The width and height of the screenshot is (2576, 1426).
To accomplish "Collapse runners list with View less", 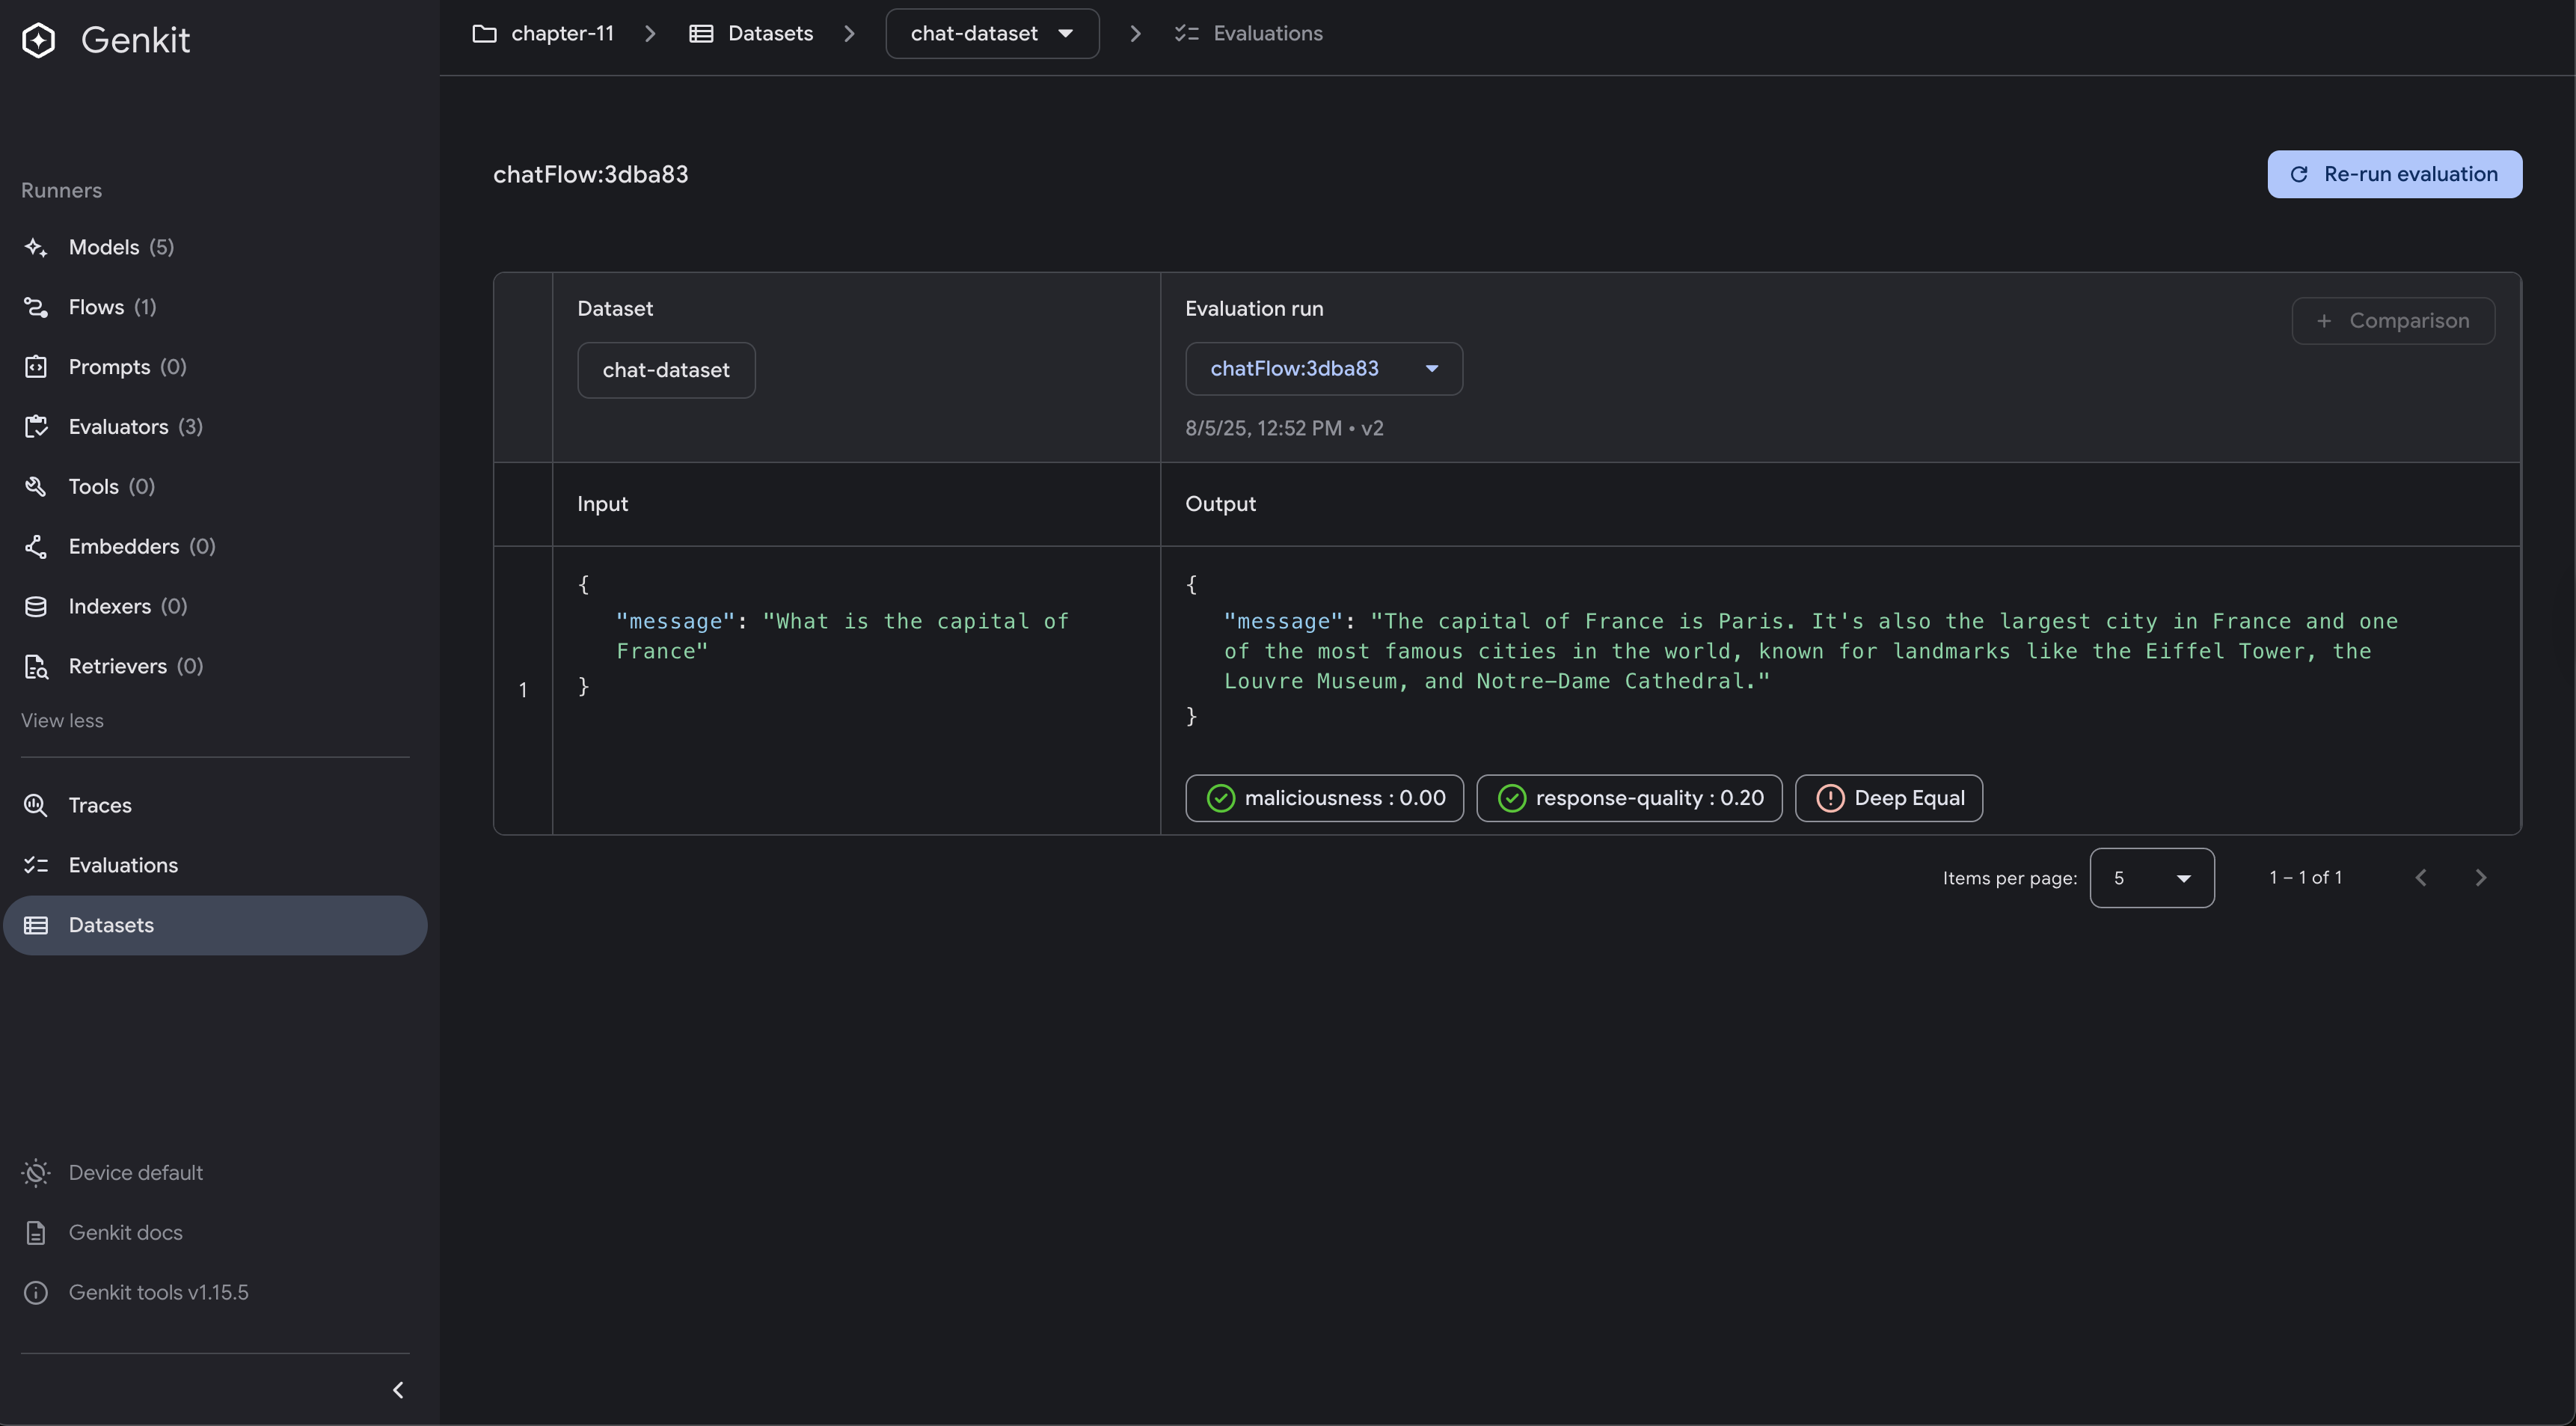I will 62,720.
